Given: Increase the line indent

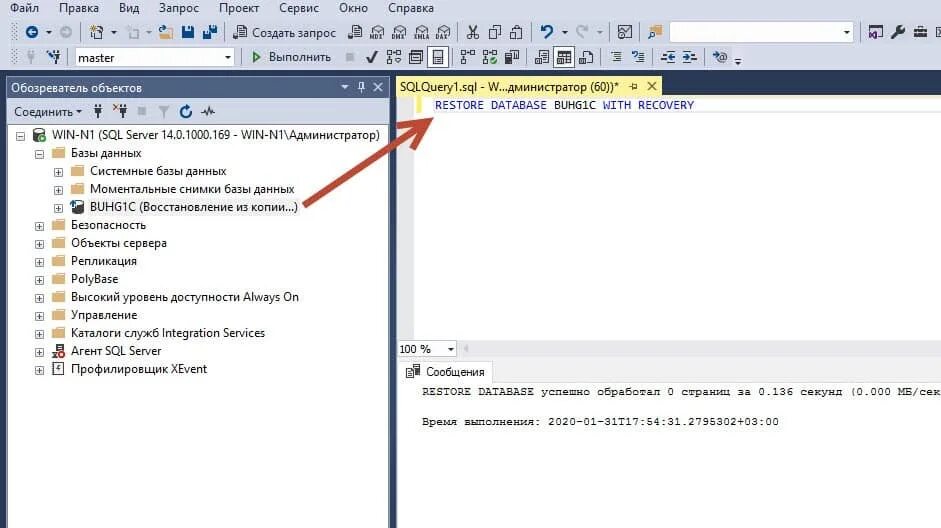Looking at the screenshot, I should tap(690, 57).
